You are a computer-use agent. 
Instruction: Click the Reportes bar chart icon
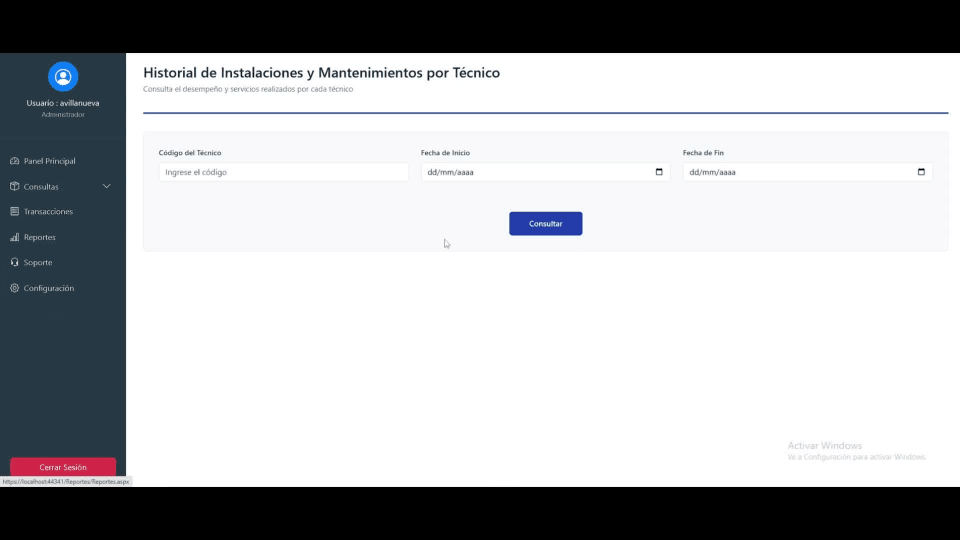15,237
